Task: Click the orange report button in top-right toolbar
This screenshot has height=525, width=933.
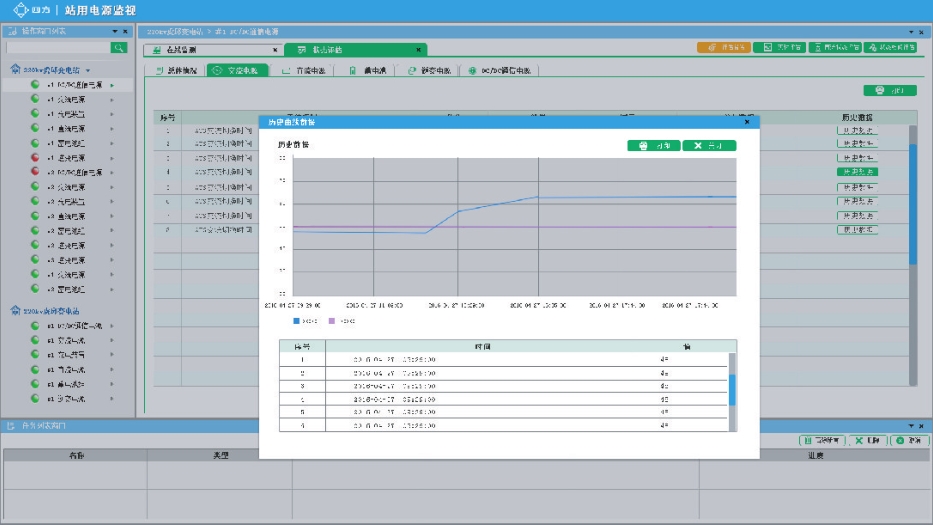Action: [723, 47]
